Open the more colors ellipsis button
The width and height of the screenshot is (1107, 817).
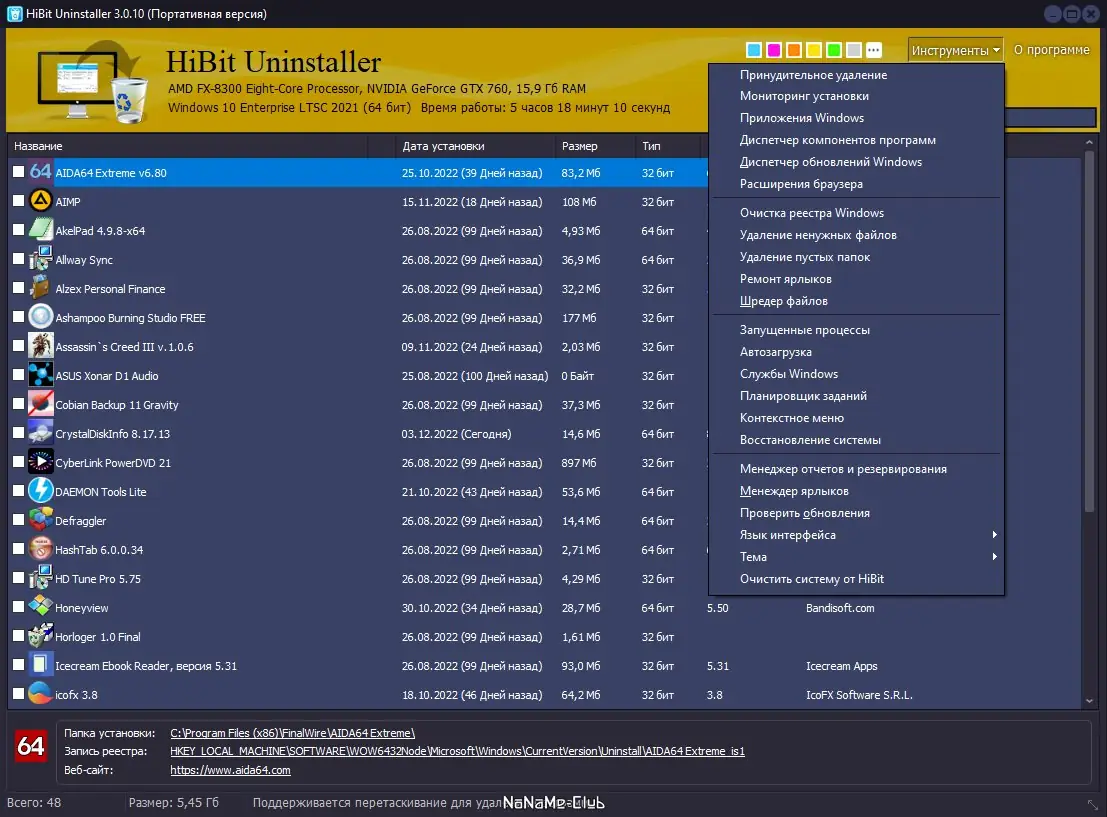tap(874, 49)
